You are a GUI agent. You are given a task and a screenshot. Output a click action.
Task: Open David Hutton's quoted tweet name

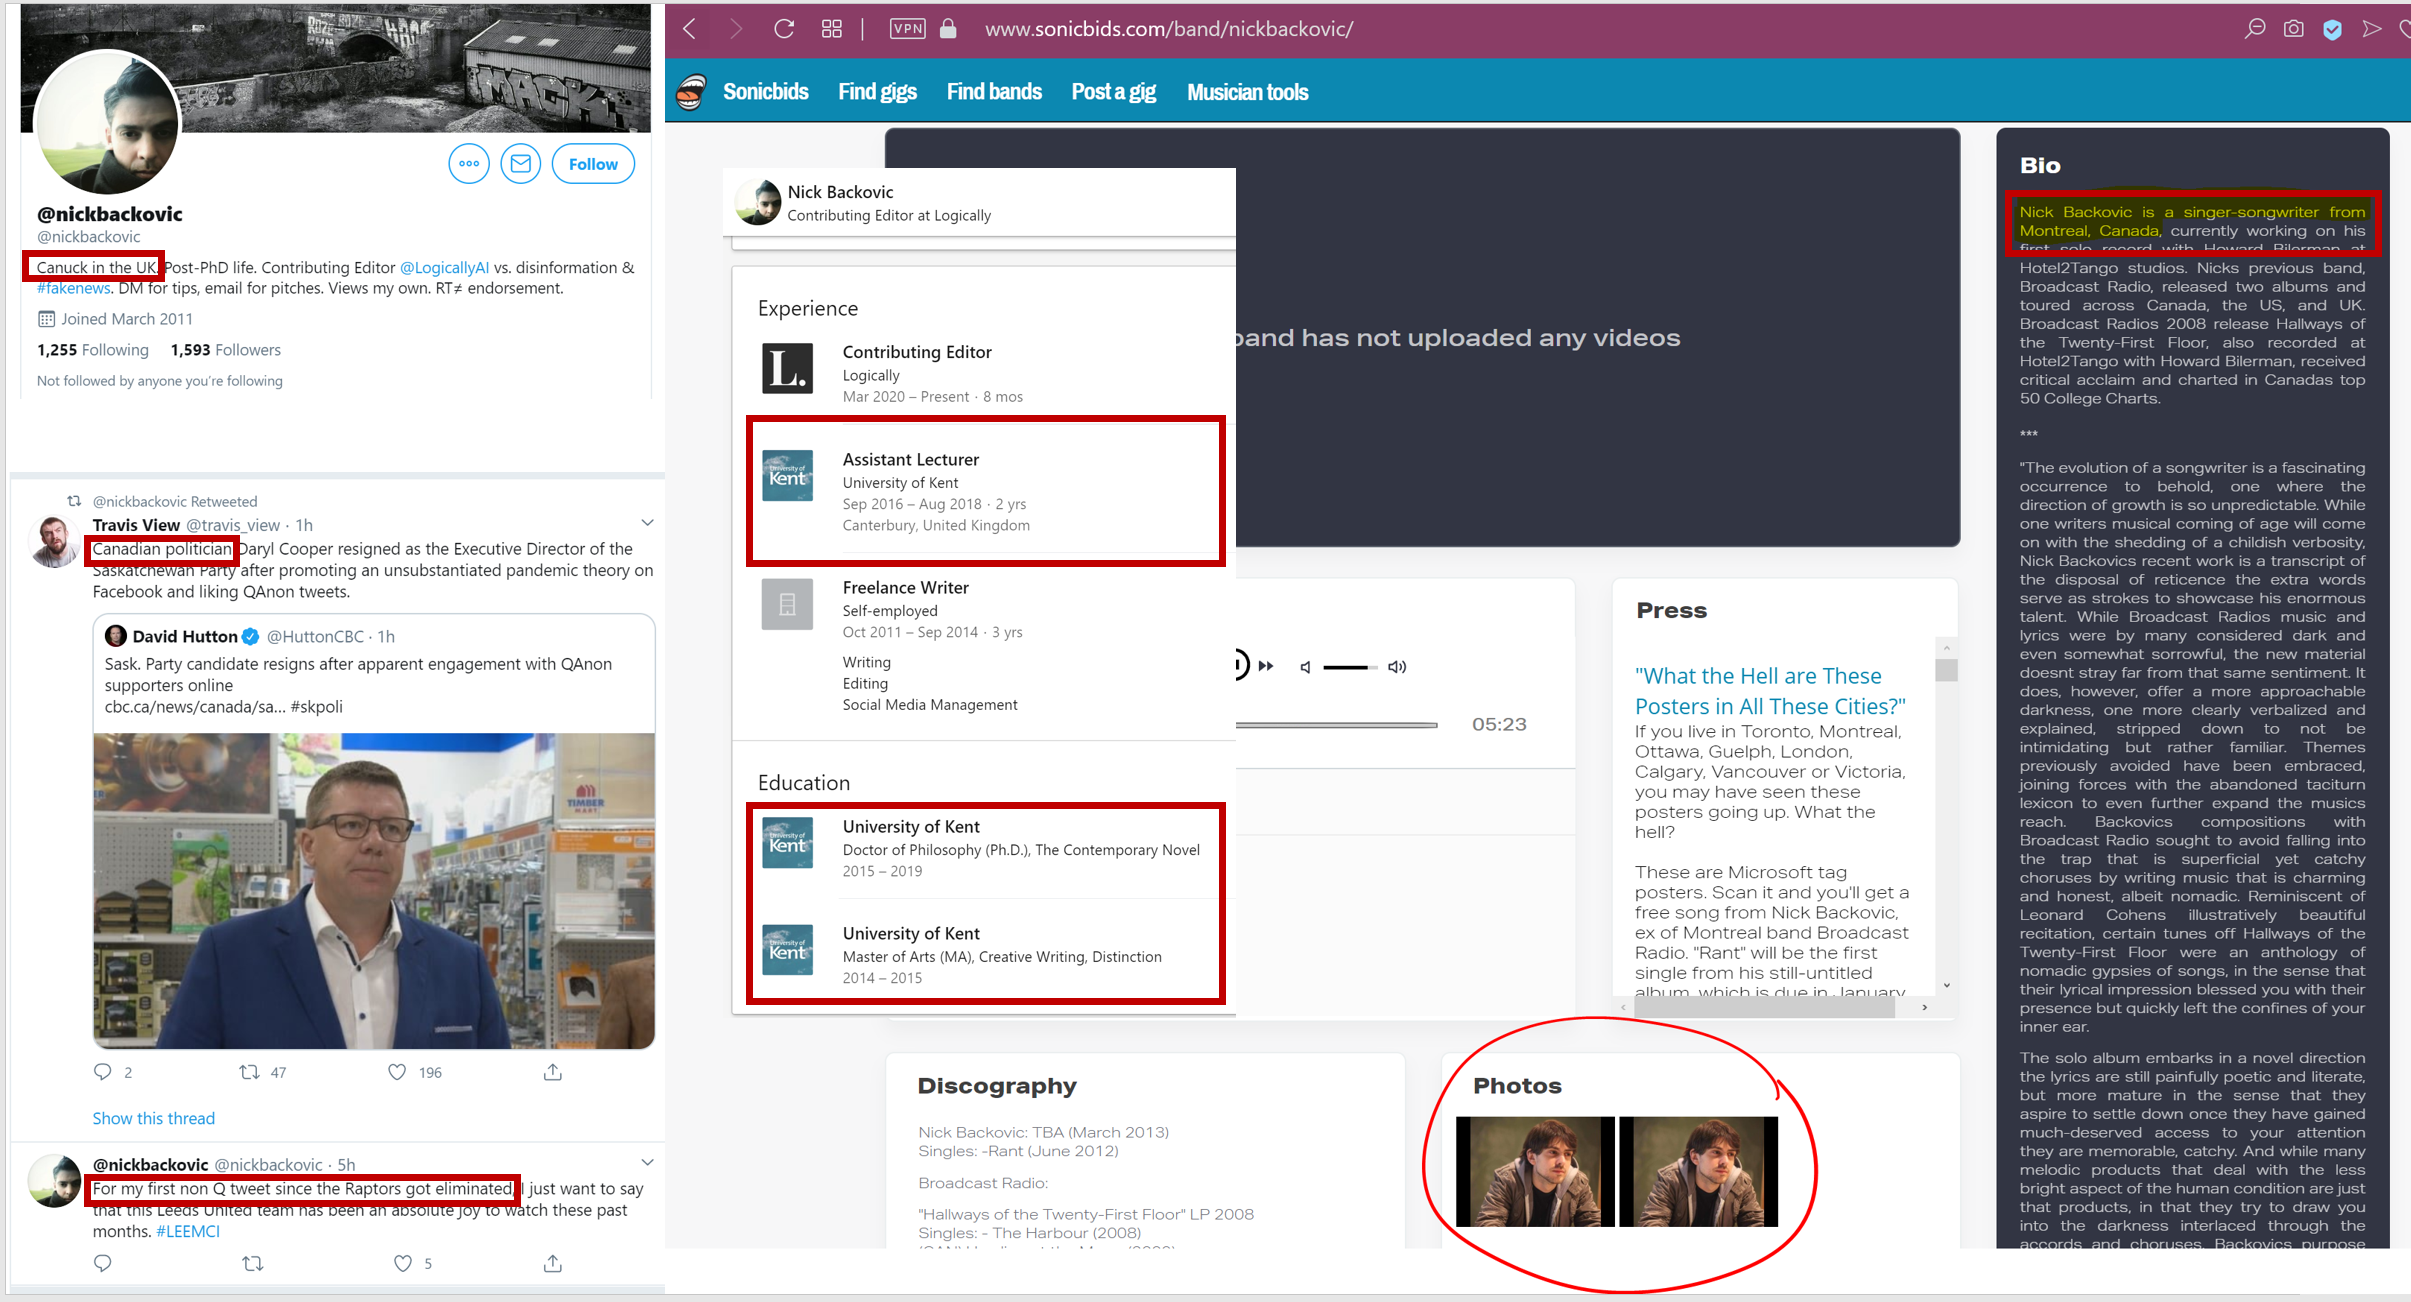[185, 636]
